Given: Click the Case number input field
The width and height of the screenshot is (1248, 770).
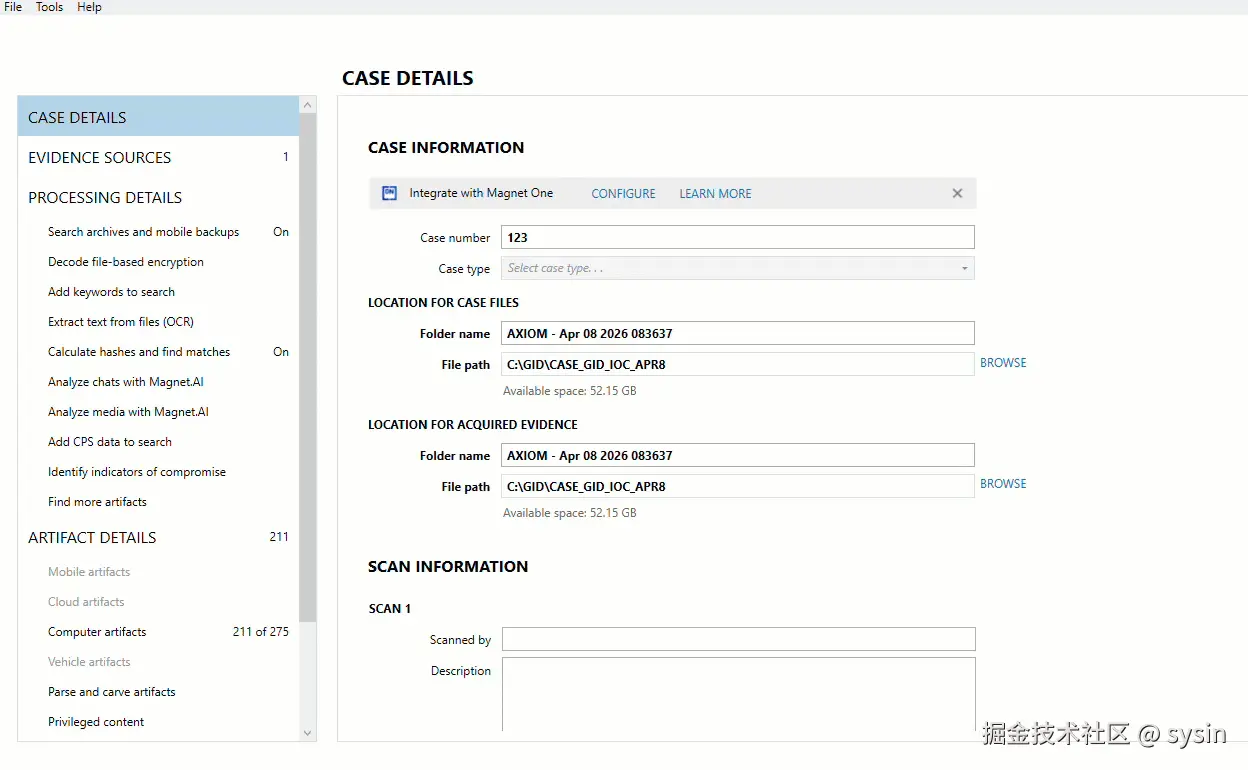Looking at the screenshot, I should click(737, 237).
